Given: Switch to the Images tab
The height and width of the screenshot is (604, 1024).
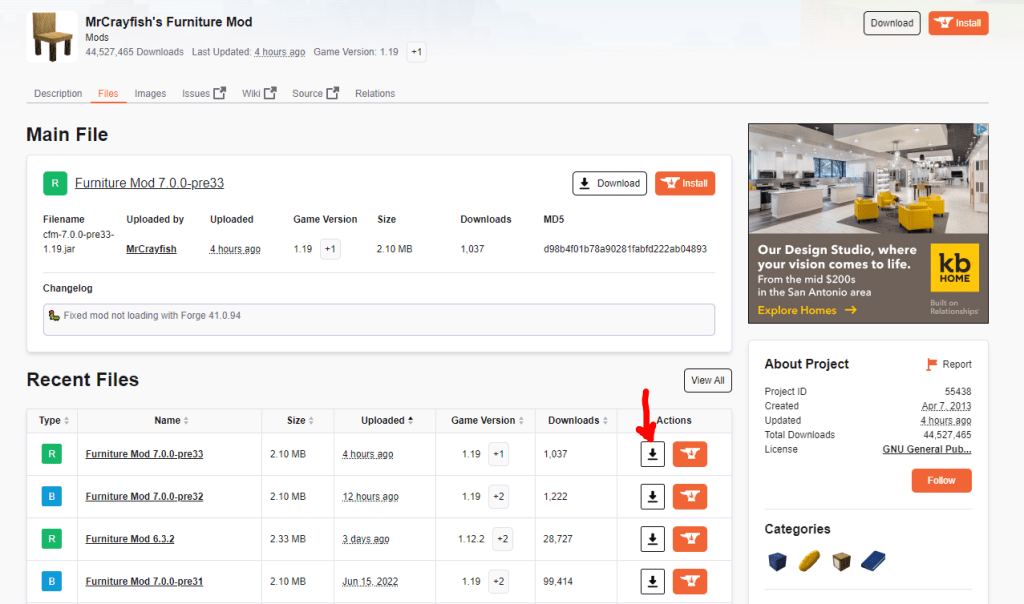Looking at the screenshot, I should pos(150,93).
